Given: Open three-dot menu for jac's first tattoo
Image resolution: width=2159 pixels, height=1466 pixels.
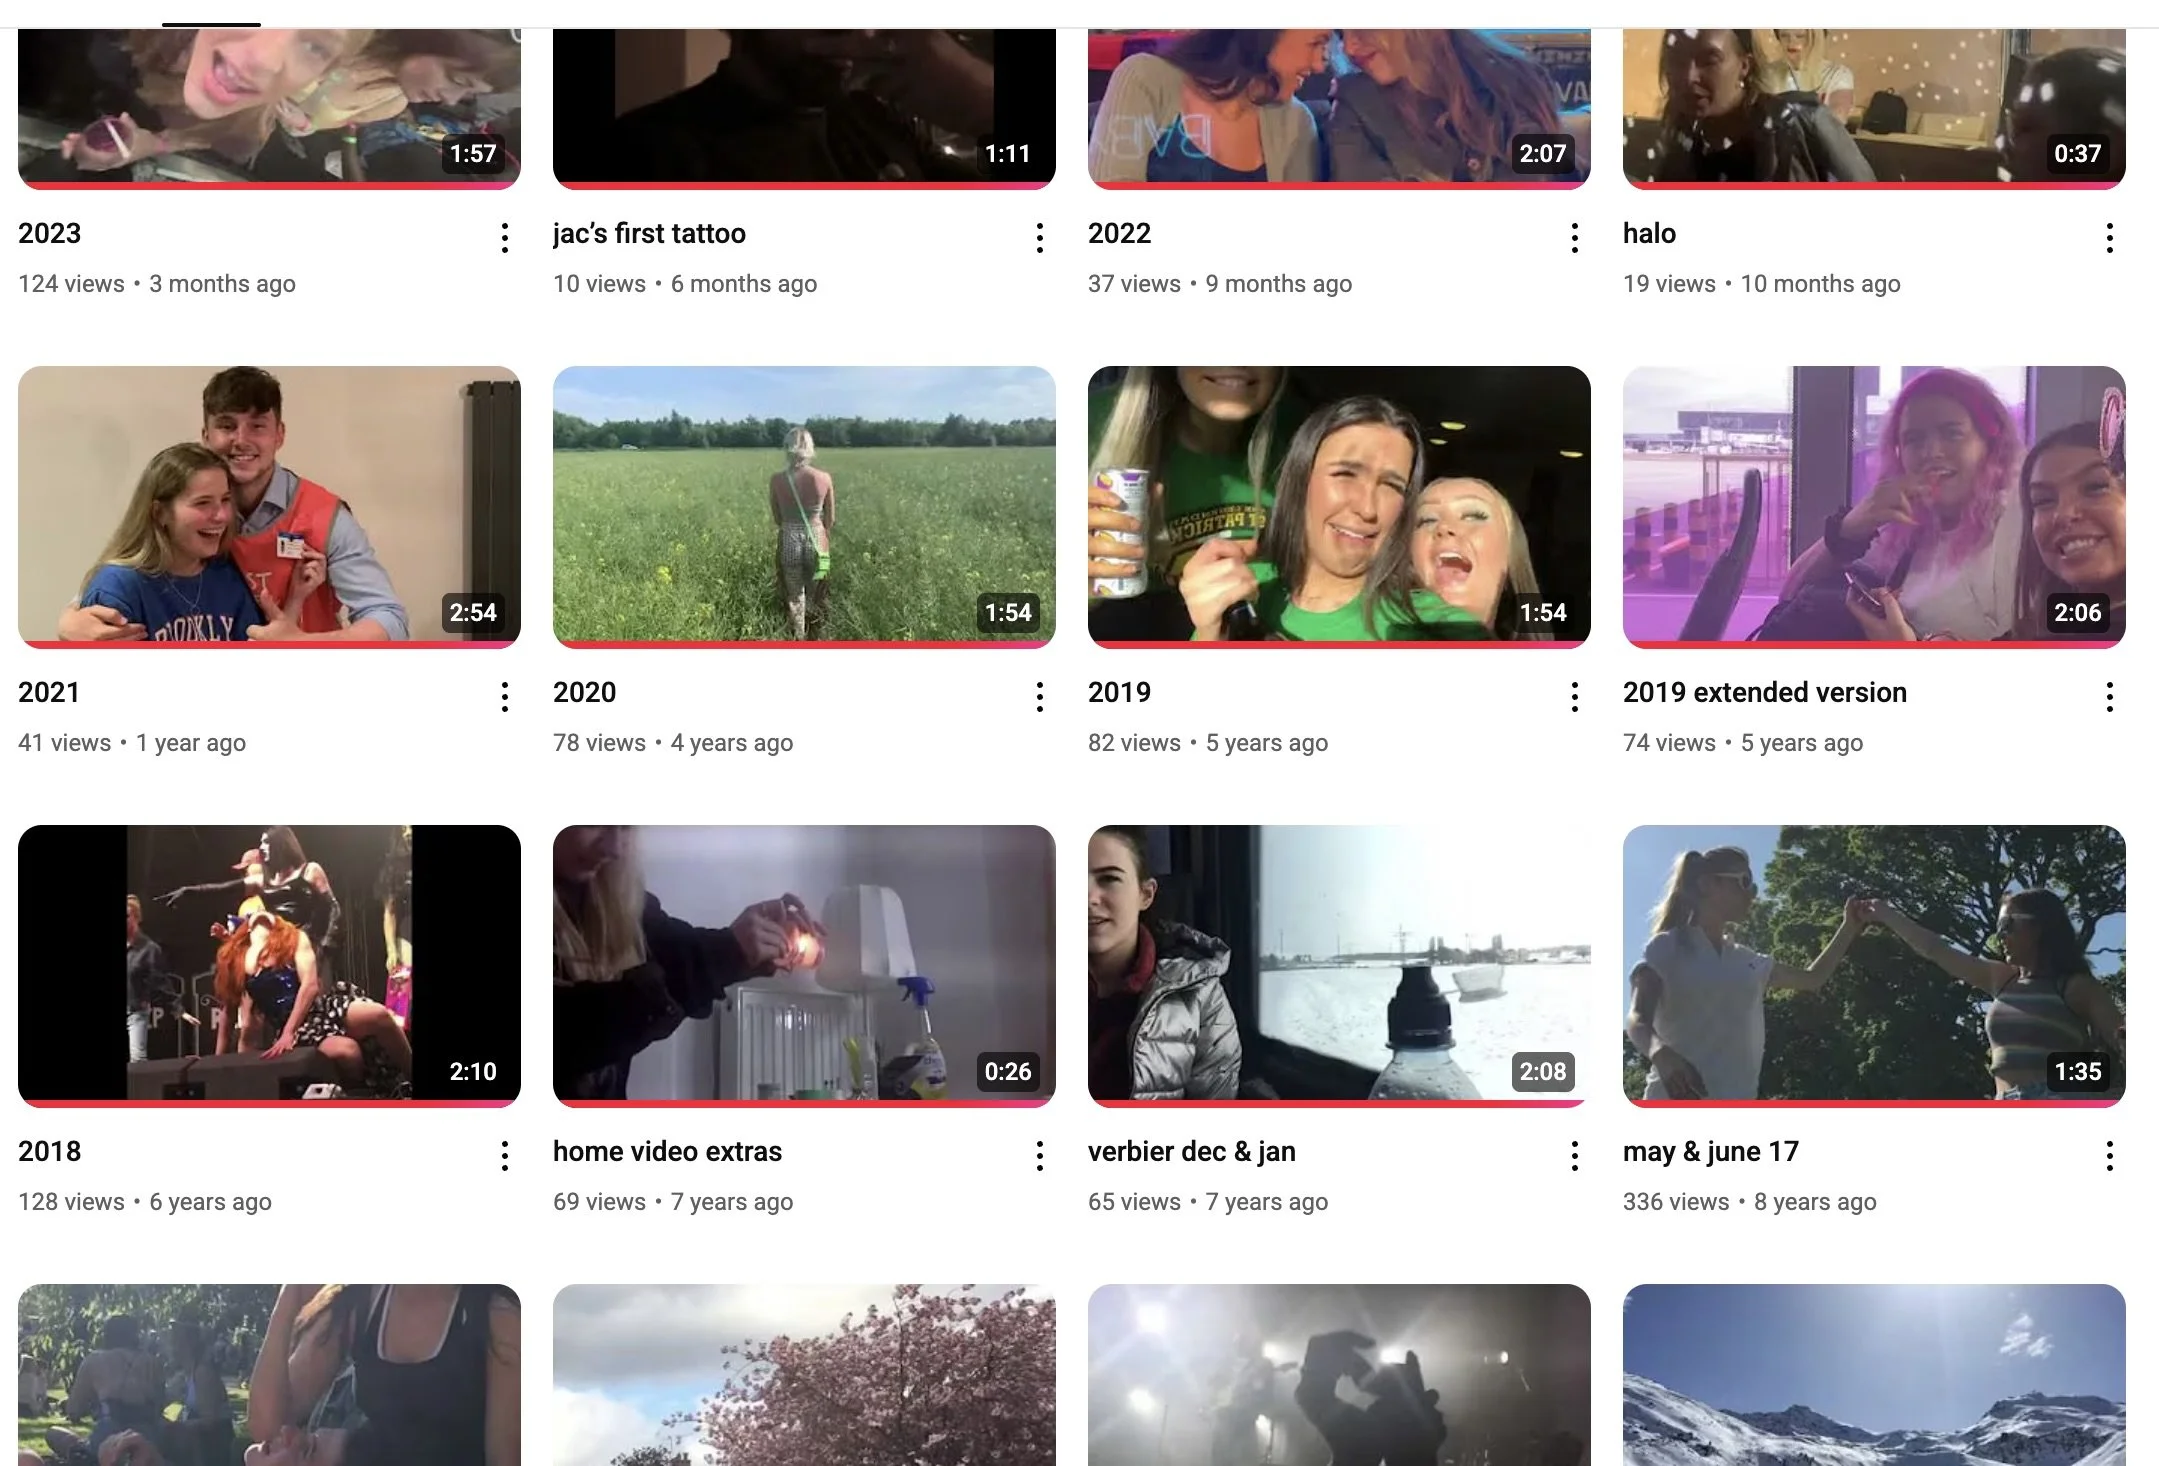Looking at the screenshot, I should pos(1040,238).
